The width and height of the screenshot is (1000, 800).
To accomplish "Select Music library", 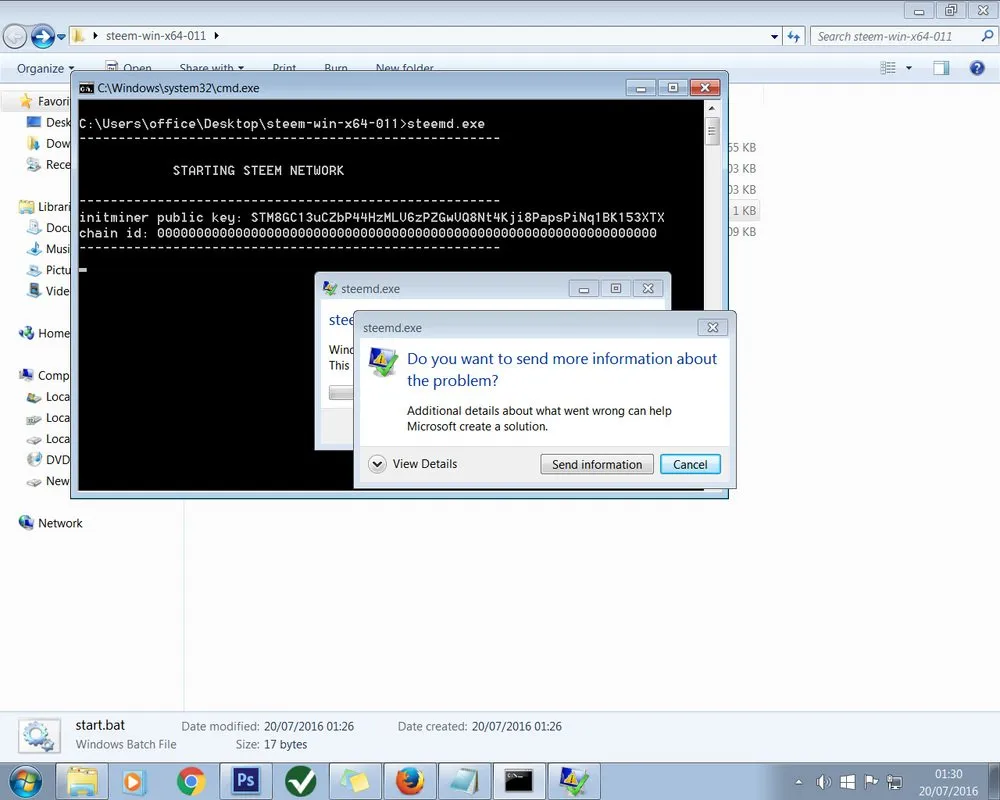I will pyautogui.click(x=48, y=248).
